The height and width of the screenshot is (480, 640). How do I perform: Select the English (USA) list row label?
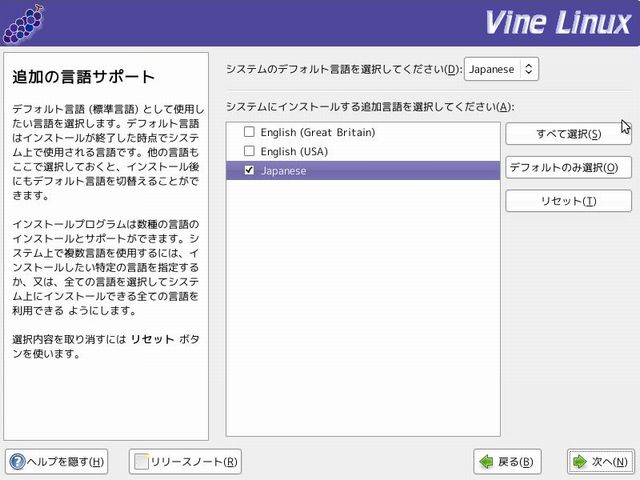click(294, 151)
